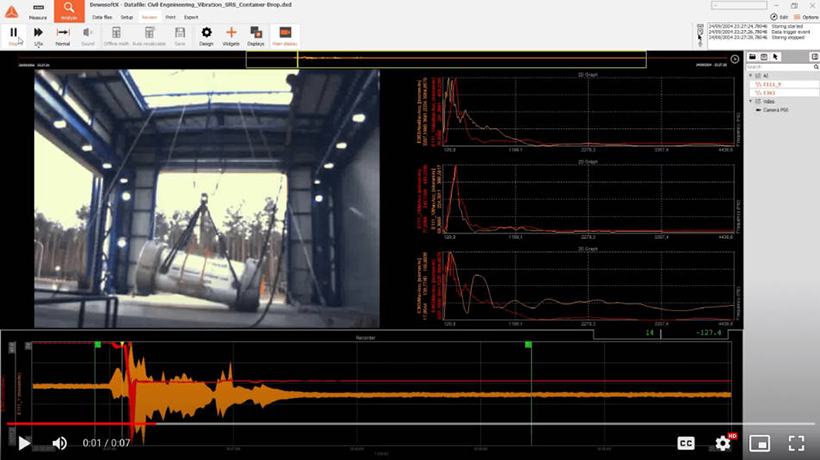Toggle miniplayer mode in the video player
Viewport: 820px width, 460px height.
coord(759,443)
